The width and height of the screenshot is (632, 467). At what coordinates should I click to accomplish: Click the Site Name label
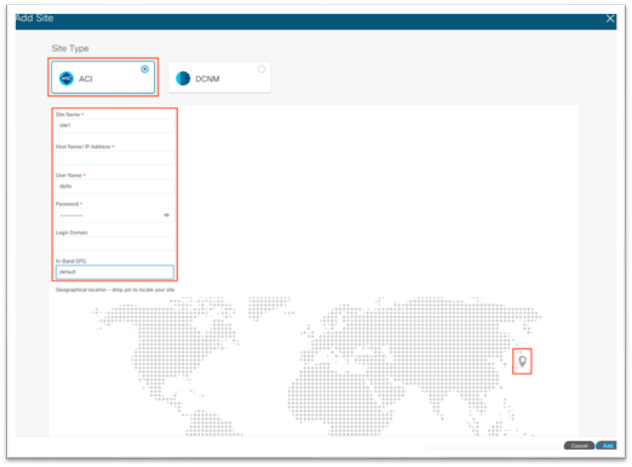point(68,114)
